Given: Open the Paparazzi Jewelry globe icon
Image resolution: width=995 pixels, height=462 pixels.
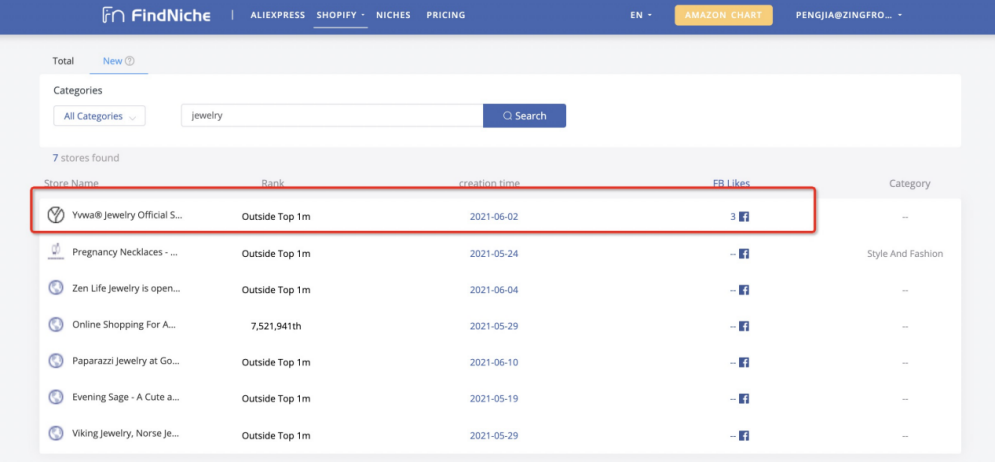Looking at the screenshot, I should point(56,361).
